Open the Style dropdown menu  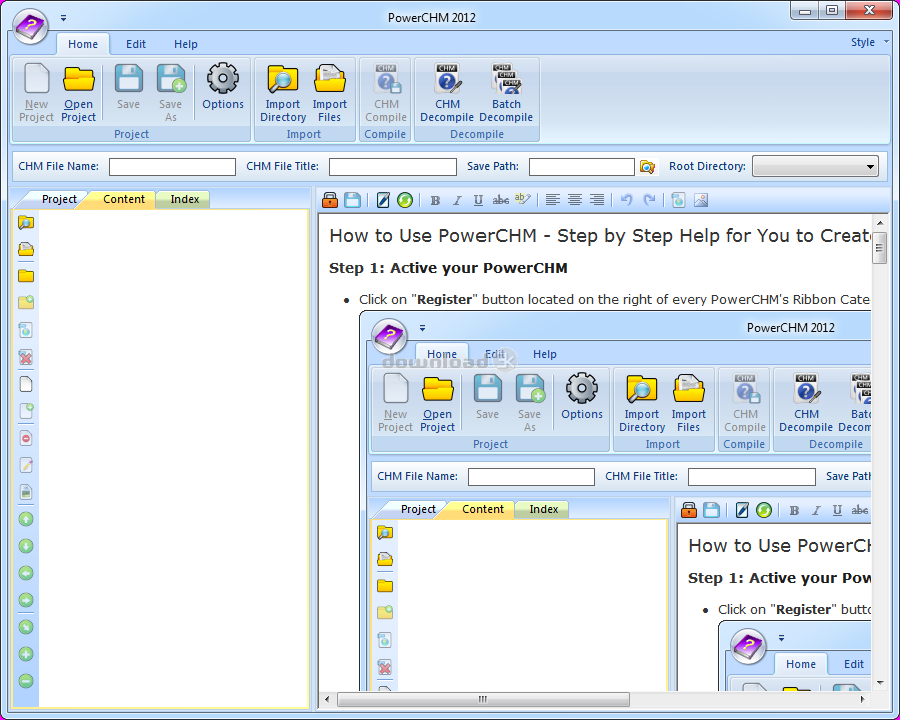870,42
